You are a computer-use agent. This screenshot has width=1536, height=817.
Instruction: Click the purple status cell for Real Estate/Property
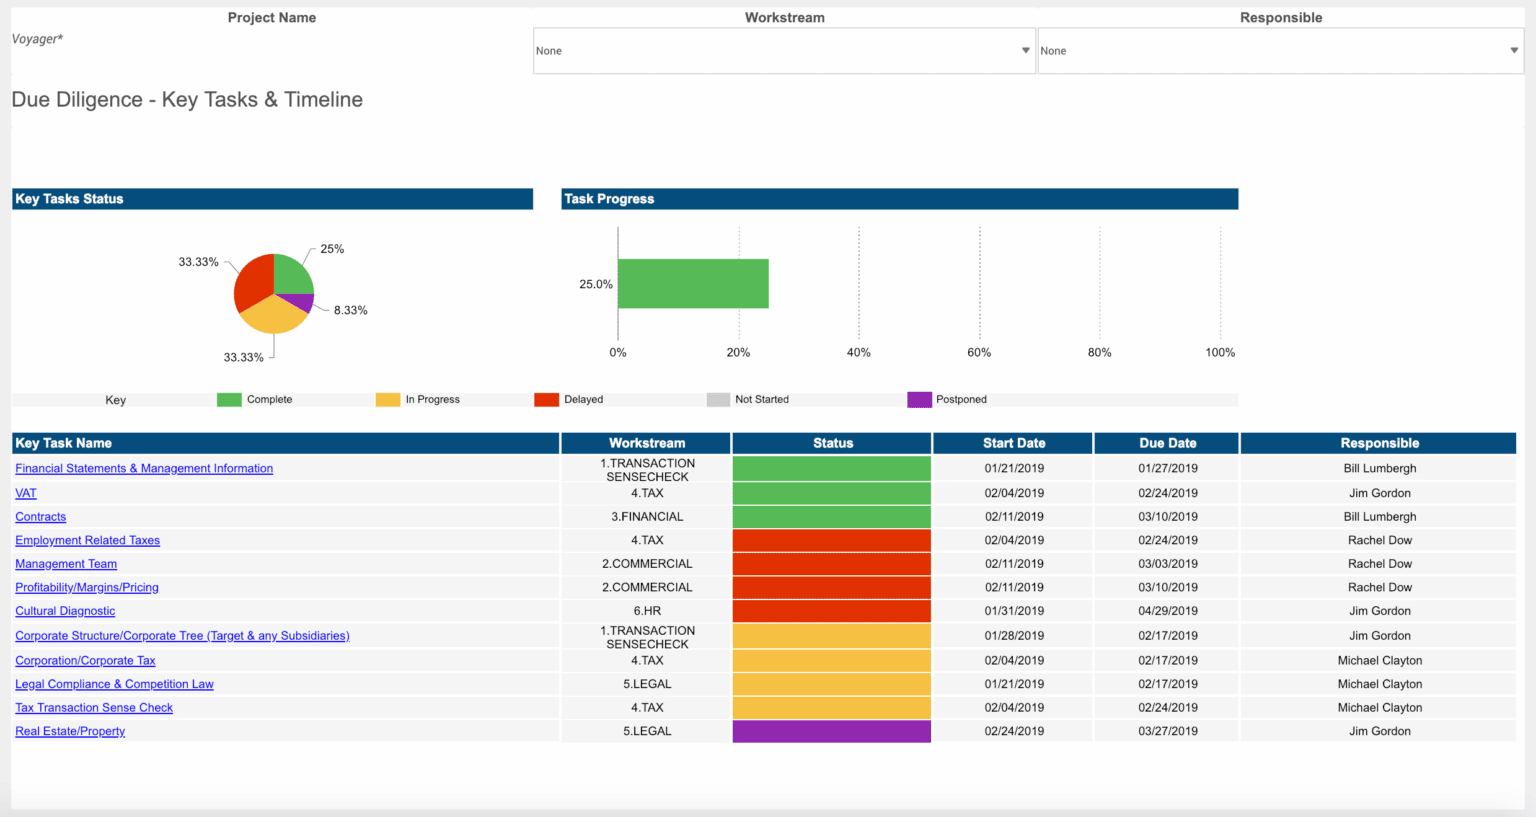click(832, 732)
